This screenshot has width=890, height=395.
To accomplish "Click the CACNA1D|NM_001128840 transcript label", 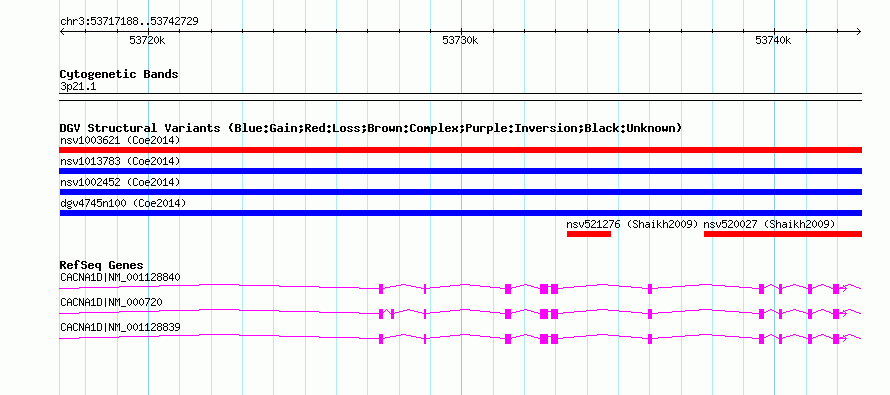I will tap(120, 277).
